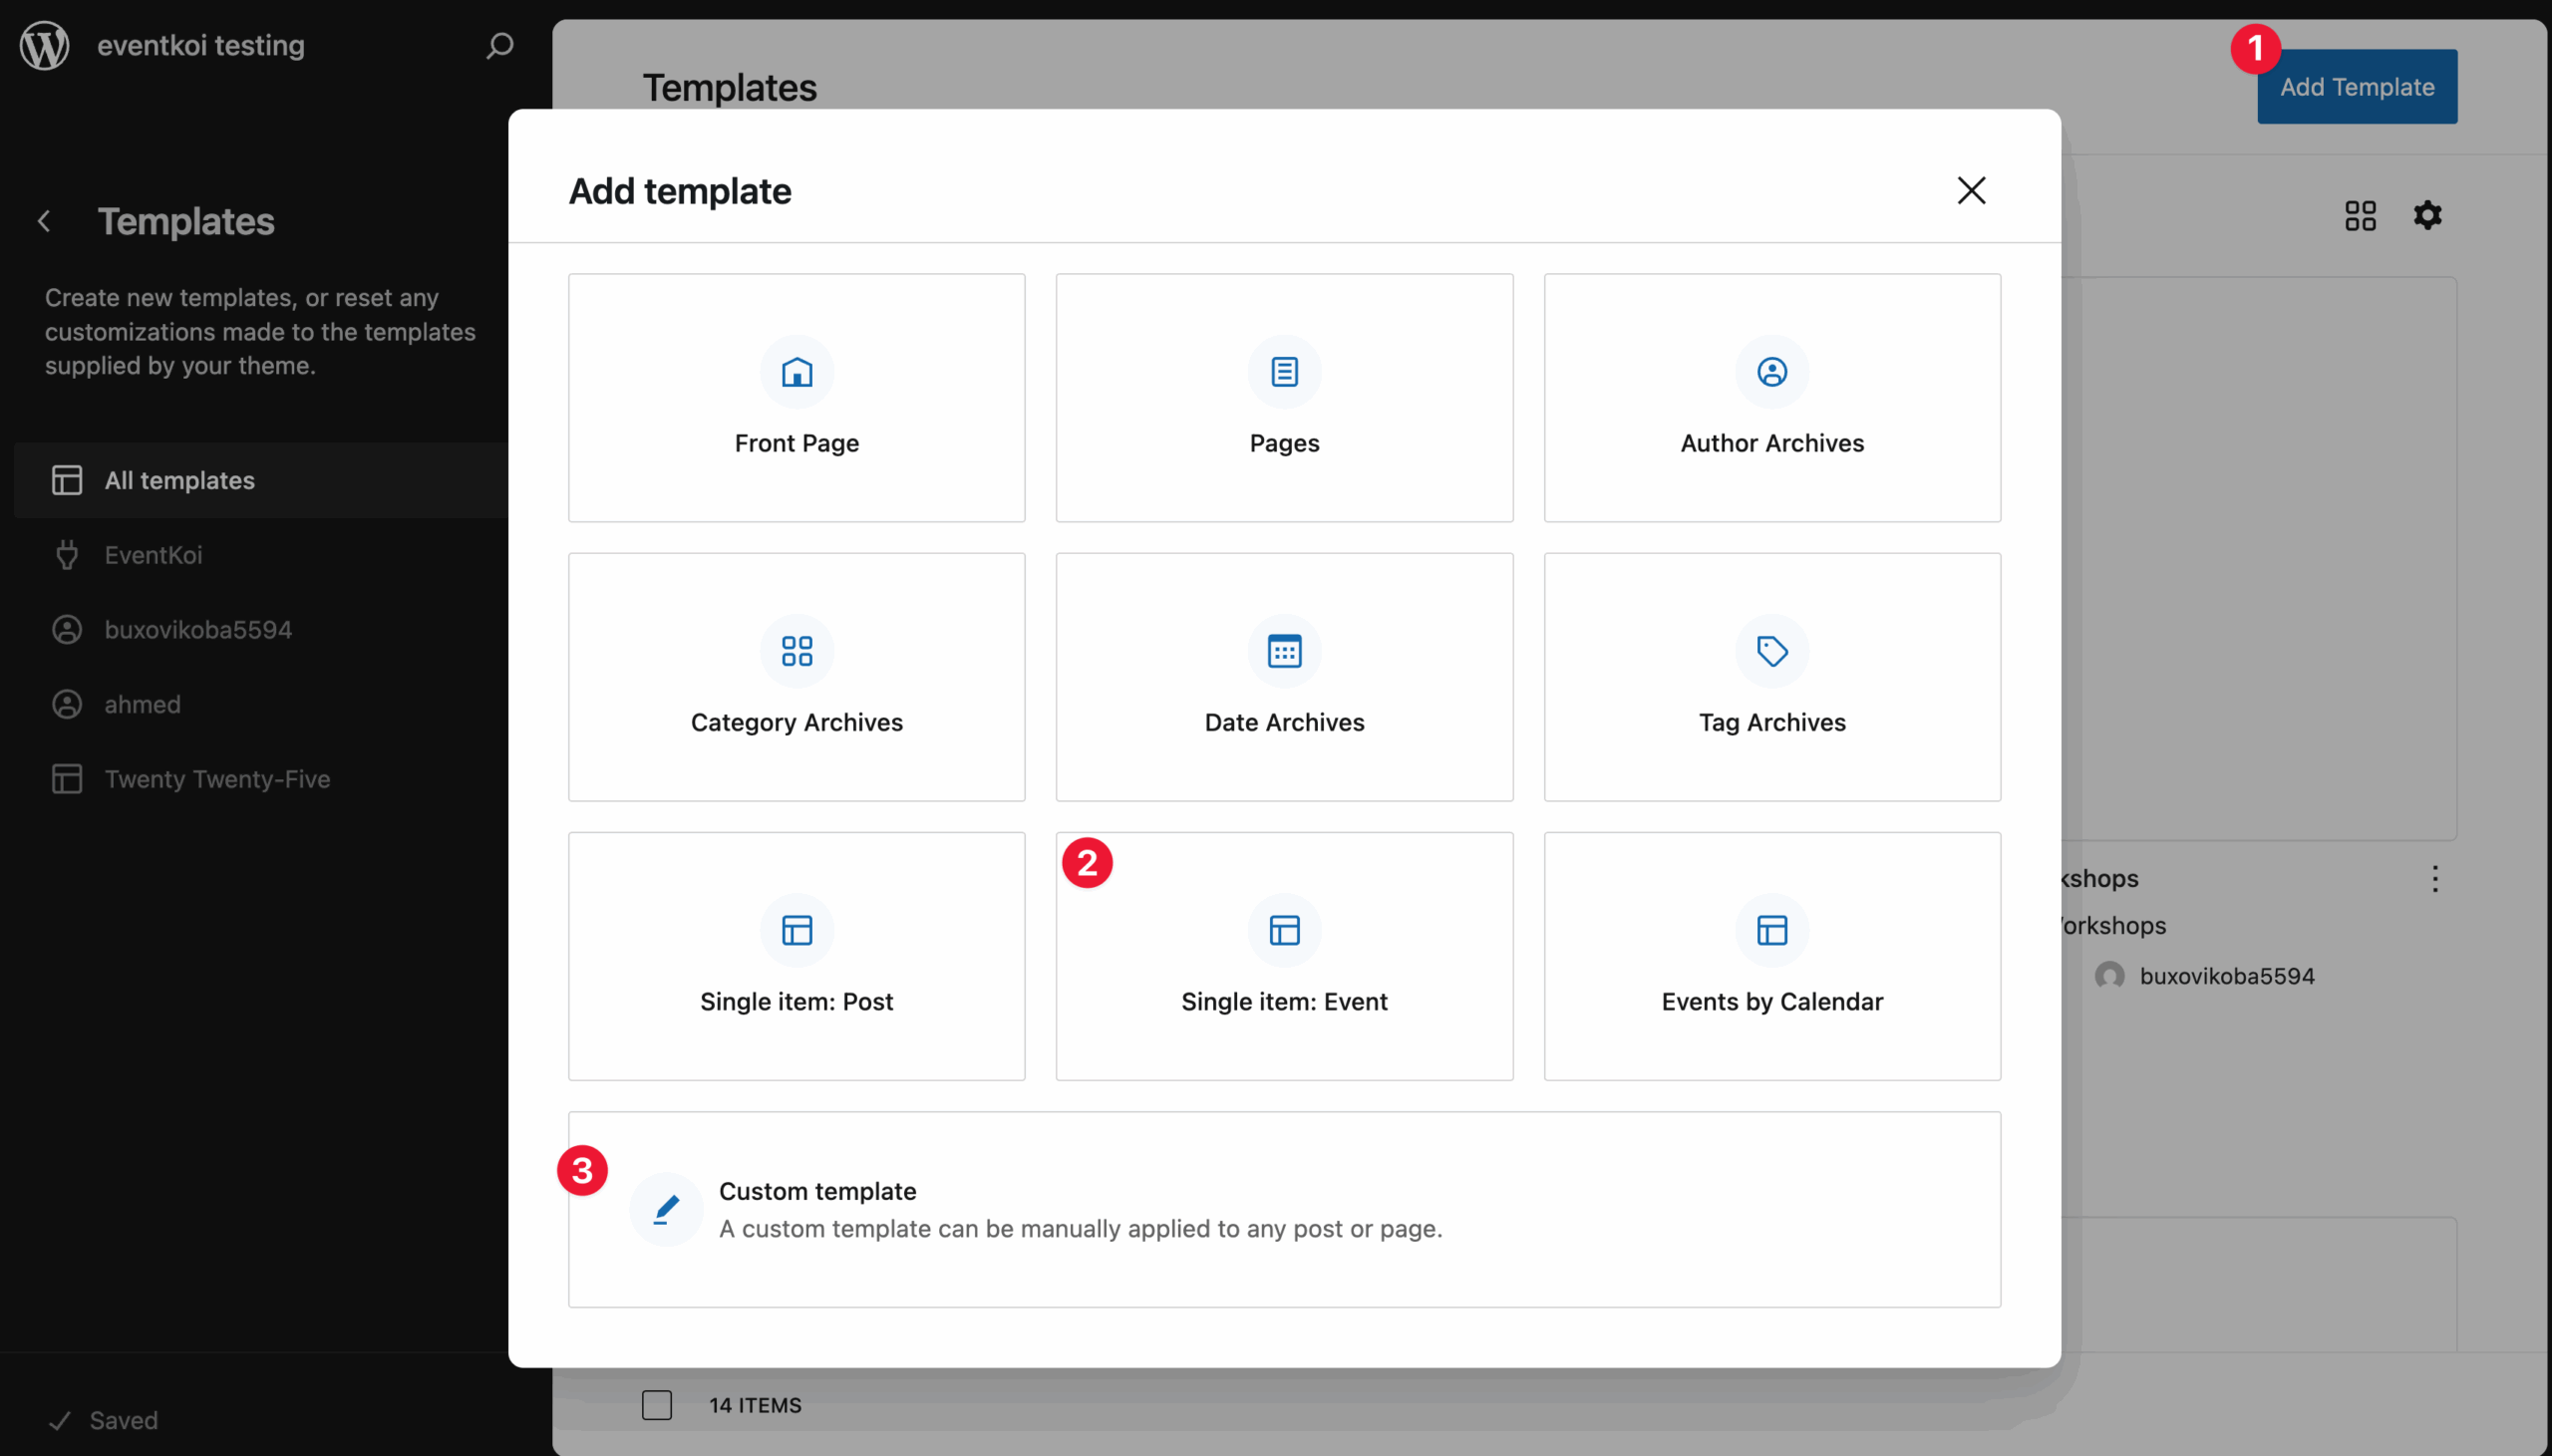This screenshot has width=2552, height=1456.
Task: Choose the Category Archives template card
Action: click(797, 677)
